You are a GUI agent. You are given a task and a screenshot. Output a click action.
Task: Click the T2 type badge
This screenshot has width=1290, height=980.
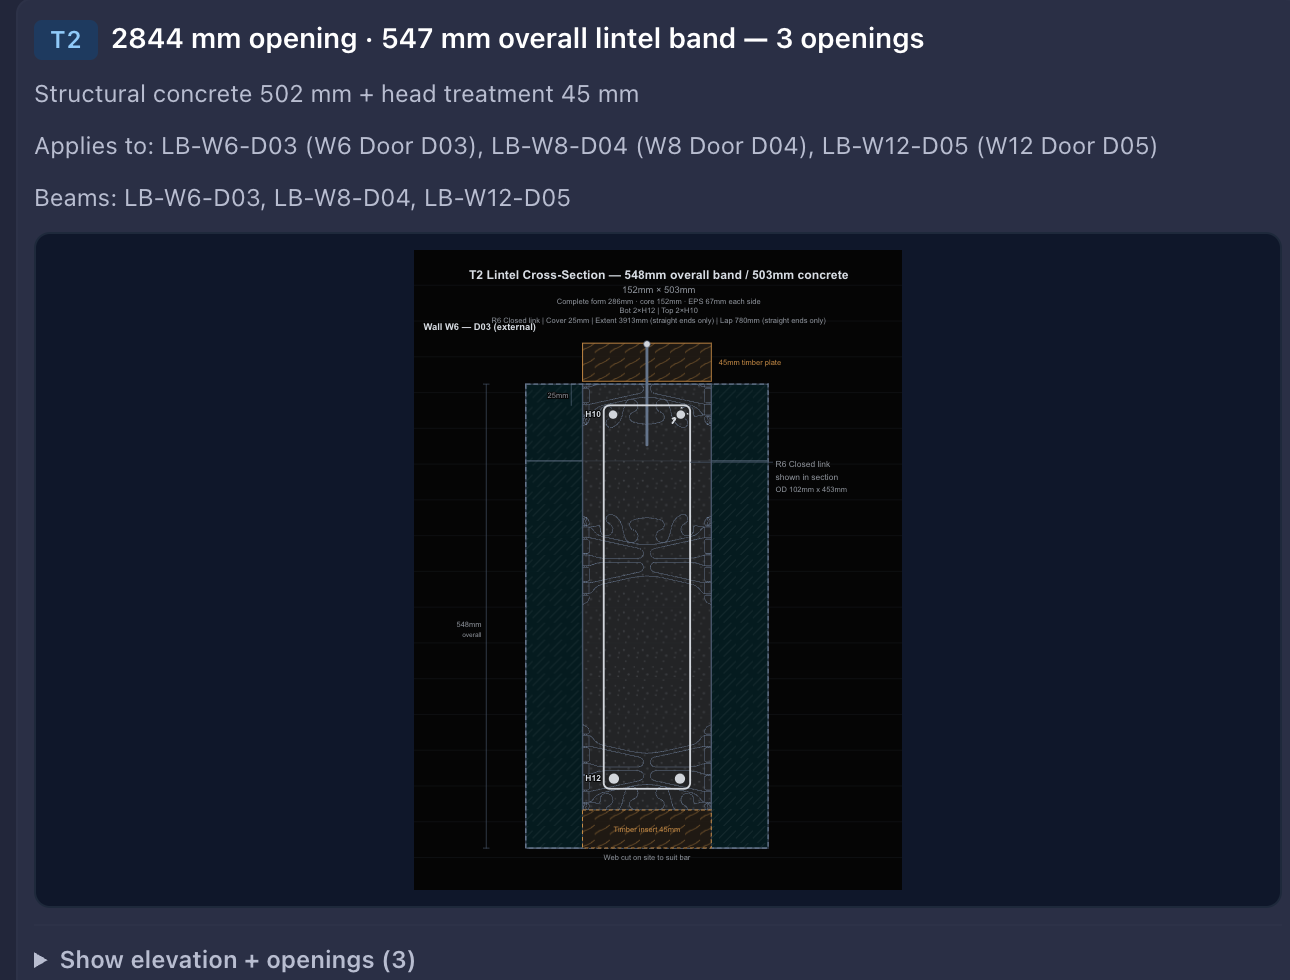pos(66,40)
